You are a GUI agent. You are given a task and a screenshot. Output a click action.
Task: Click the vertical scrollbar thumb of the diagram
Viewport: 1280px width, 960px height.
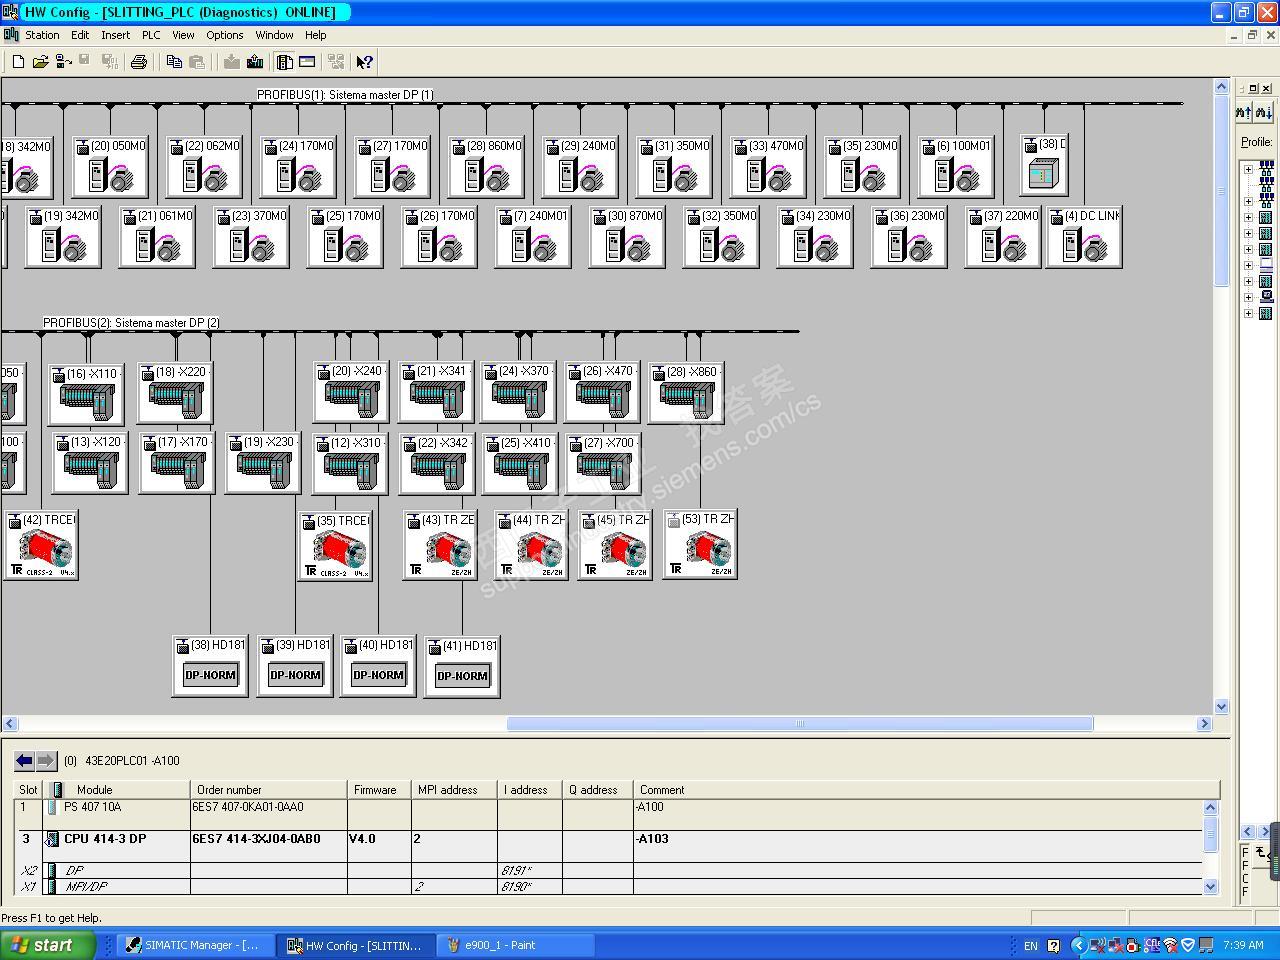click(1221, 193)
